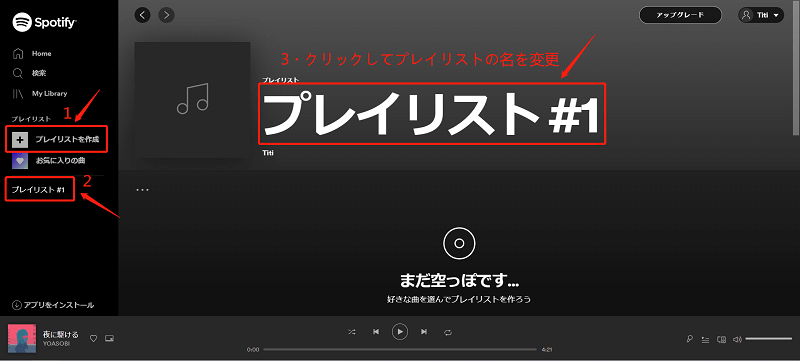Open the lyrics microphone icon

click(690, 339)
